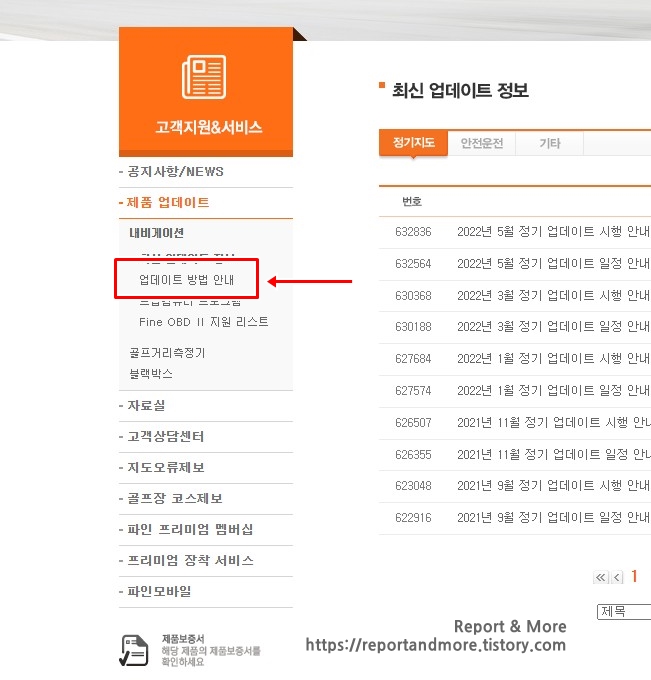This screenshot has width=651, height=680.
Task: Click number 622916 in the list
Action: point(413,518)
